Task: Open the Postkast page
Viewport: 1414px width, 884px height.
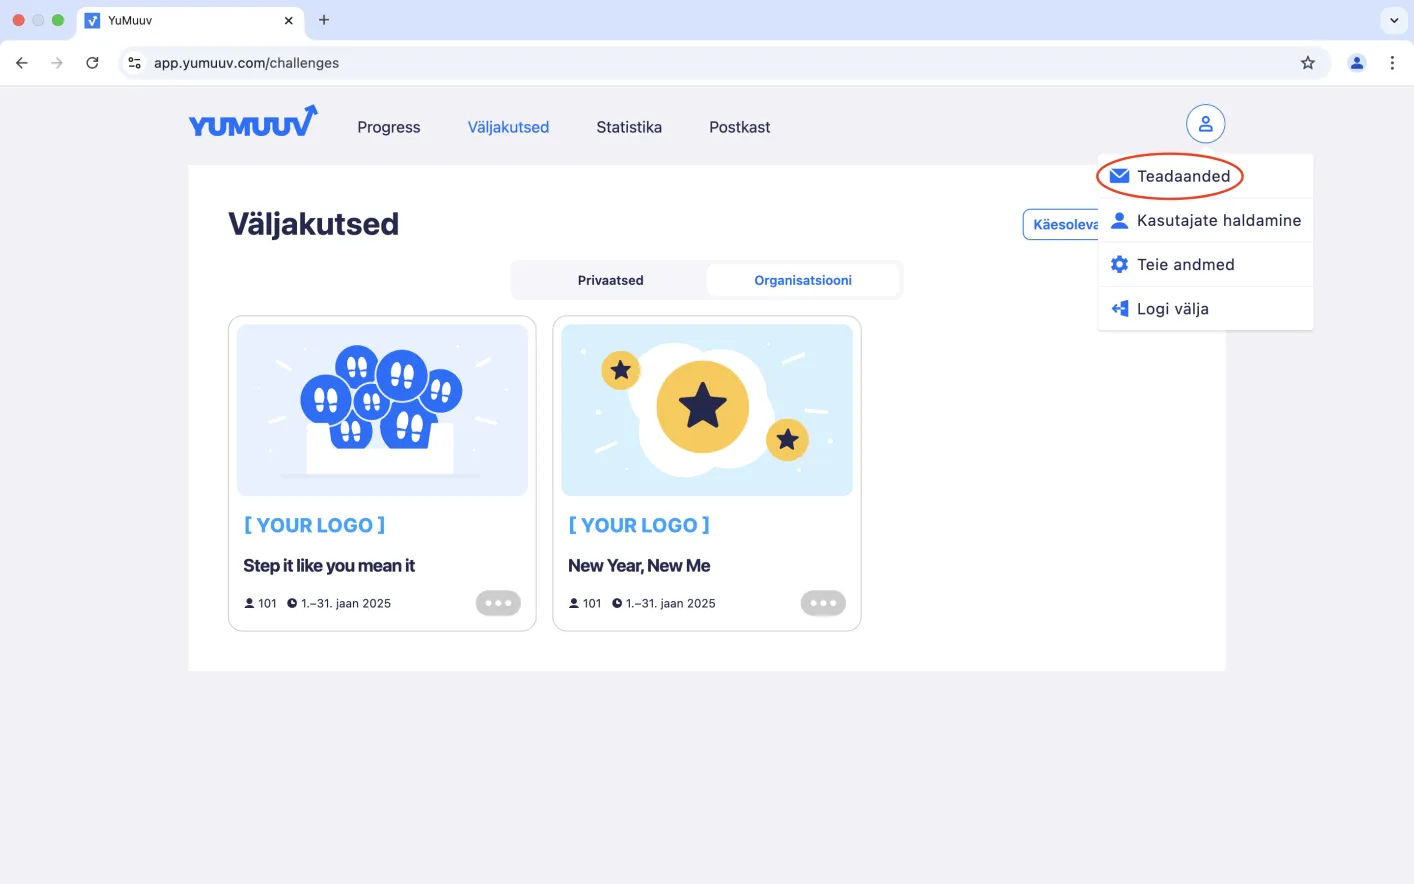Action: [x=740, y=127]
